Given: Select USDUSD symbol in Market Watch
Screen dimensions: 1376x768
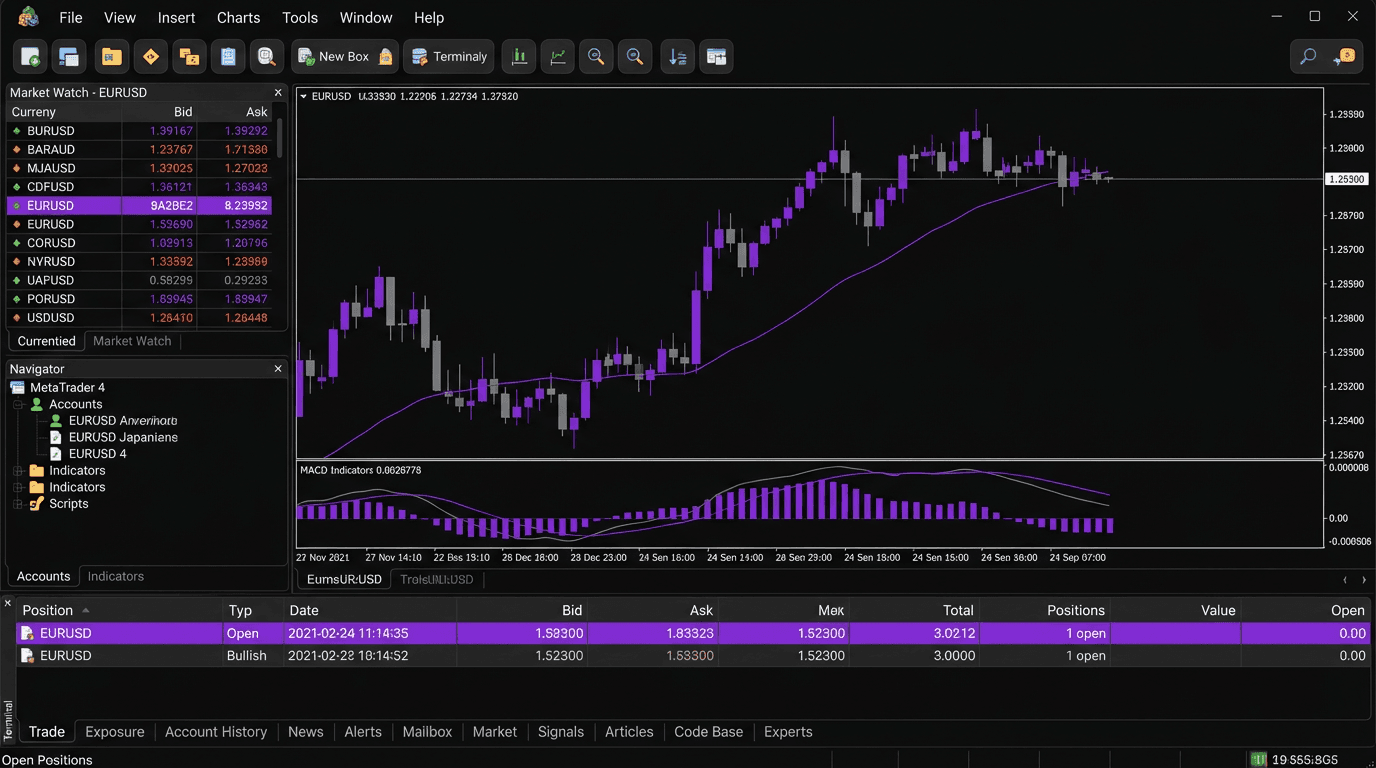Looking at the screenshot, I should pyautogui.click(x=51, y=318).
